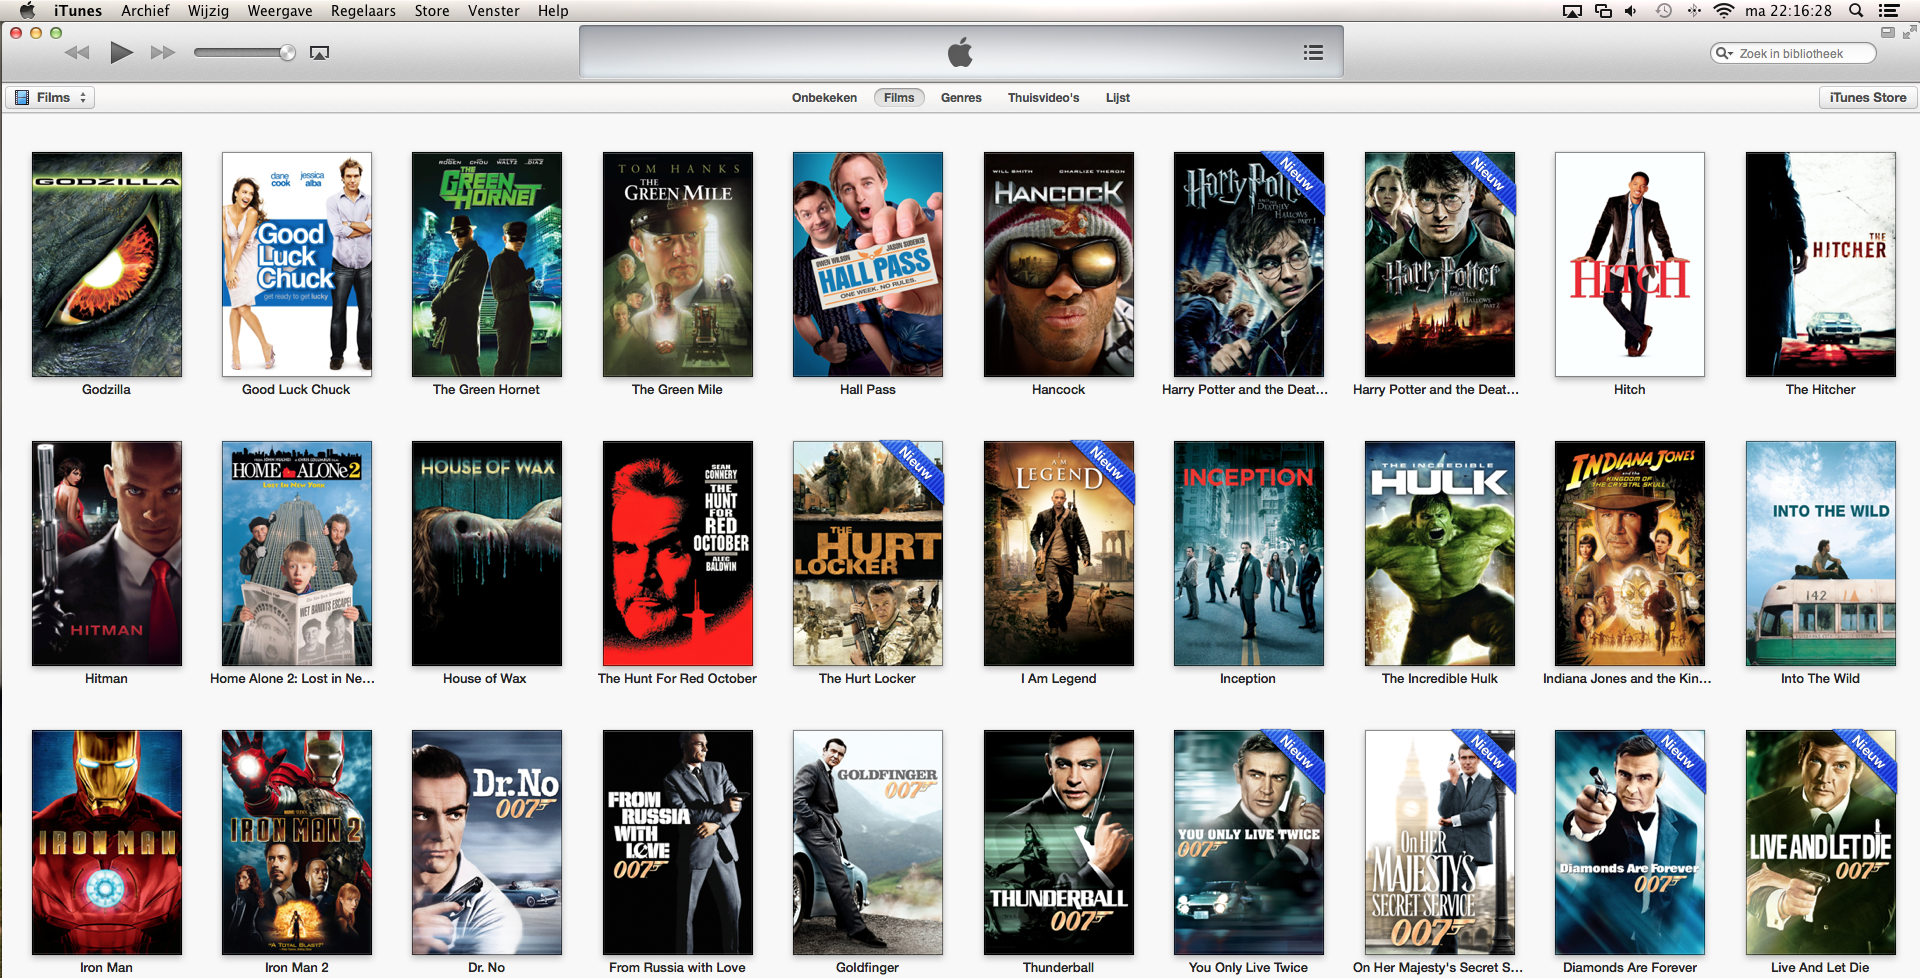
Task: Click the Wi-Fi status icon
Action: [x=1723, y=11]
